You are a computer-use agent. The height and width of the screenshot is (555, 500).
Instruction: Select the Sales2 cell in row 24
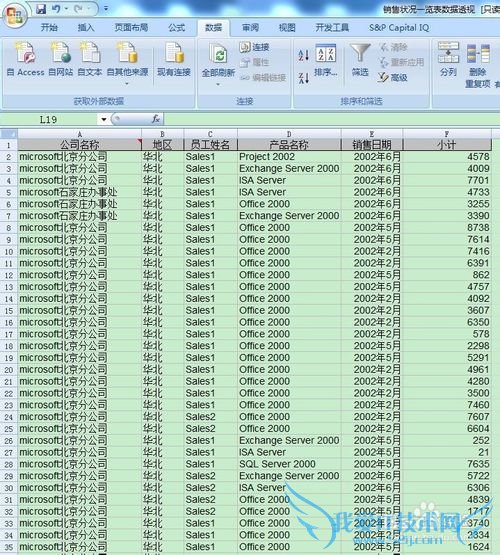point(211,417)
